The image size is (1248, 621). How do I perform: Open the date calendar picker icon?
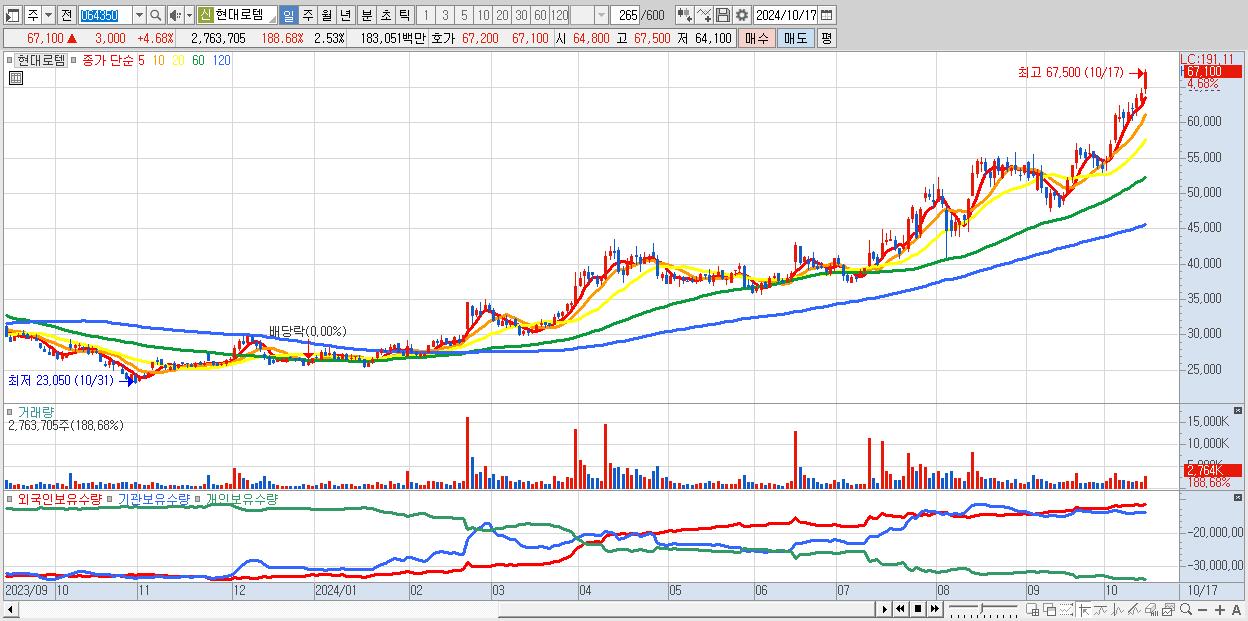826,15
